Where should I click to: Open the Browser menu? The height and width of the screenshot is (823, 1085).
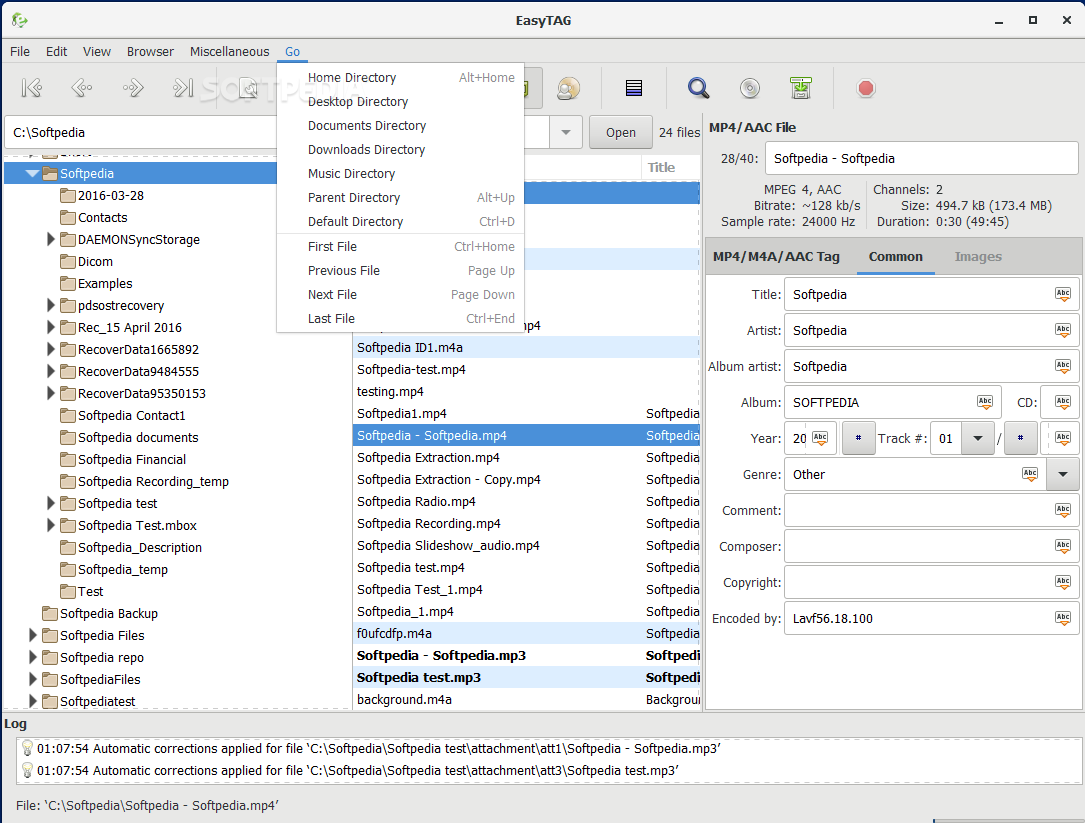pyautogui.click(x=150, y=51)
